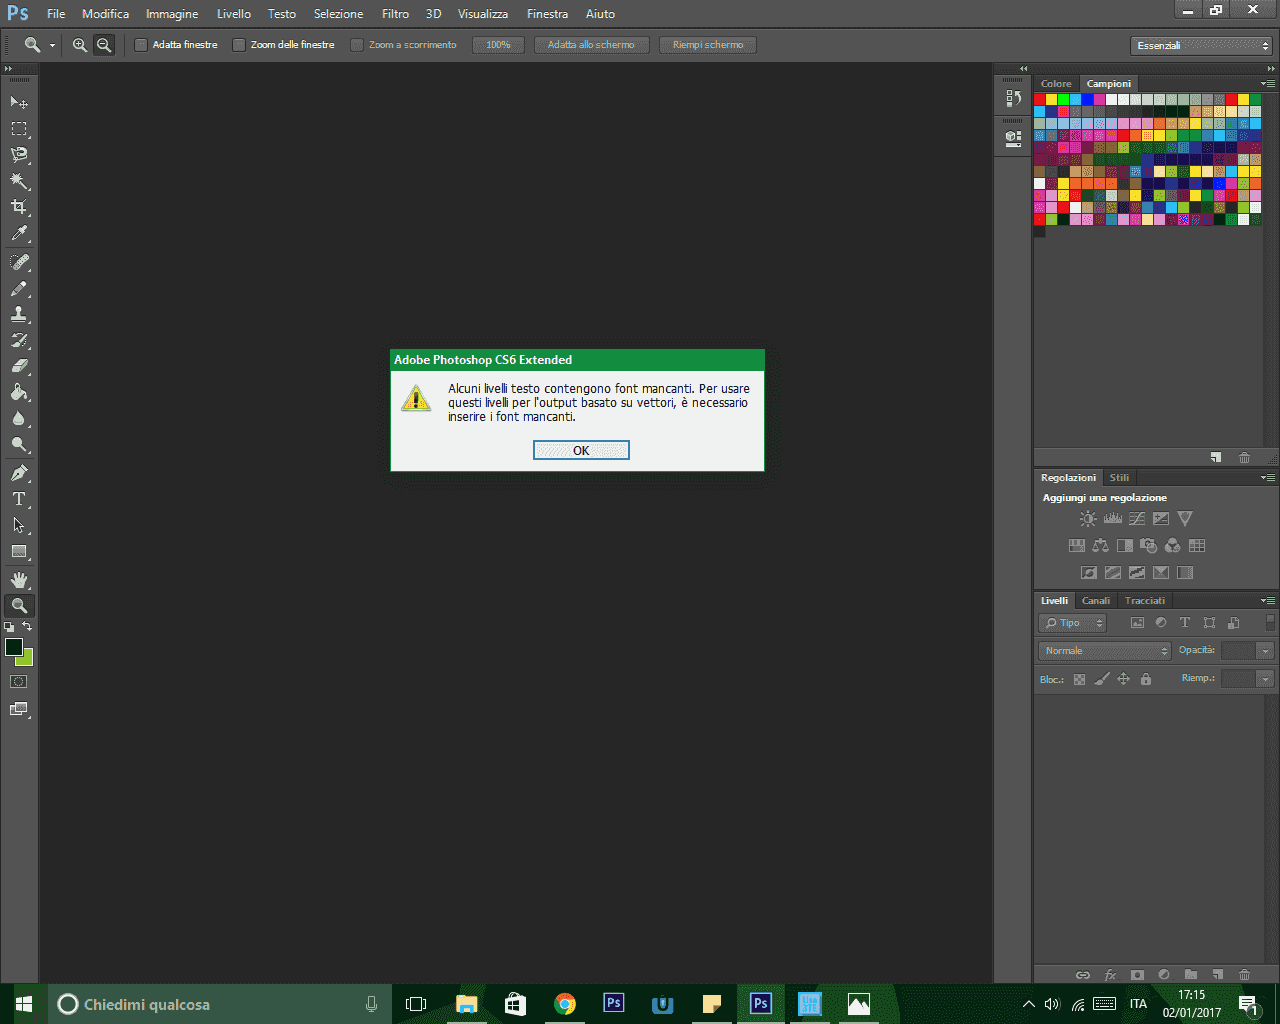
Task: Add a Threshold adjustment
Action: (x=1137, y=573)
